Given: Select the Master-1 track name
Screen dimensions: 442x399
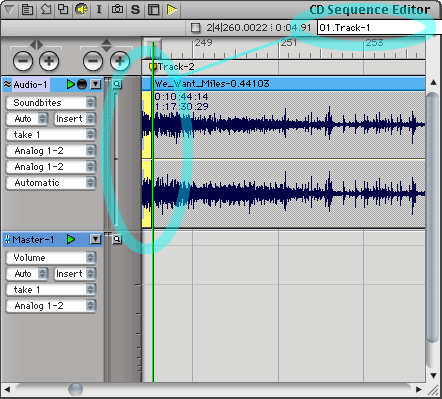Looking at the screenshot, I should click(x=33, y=240).
